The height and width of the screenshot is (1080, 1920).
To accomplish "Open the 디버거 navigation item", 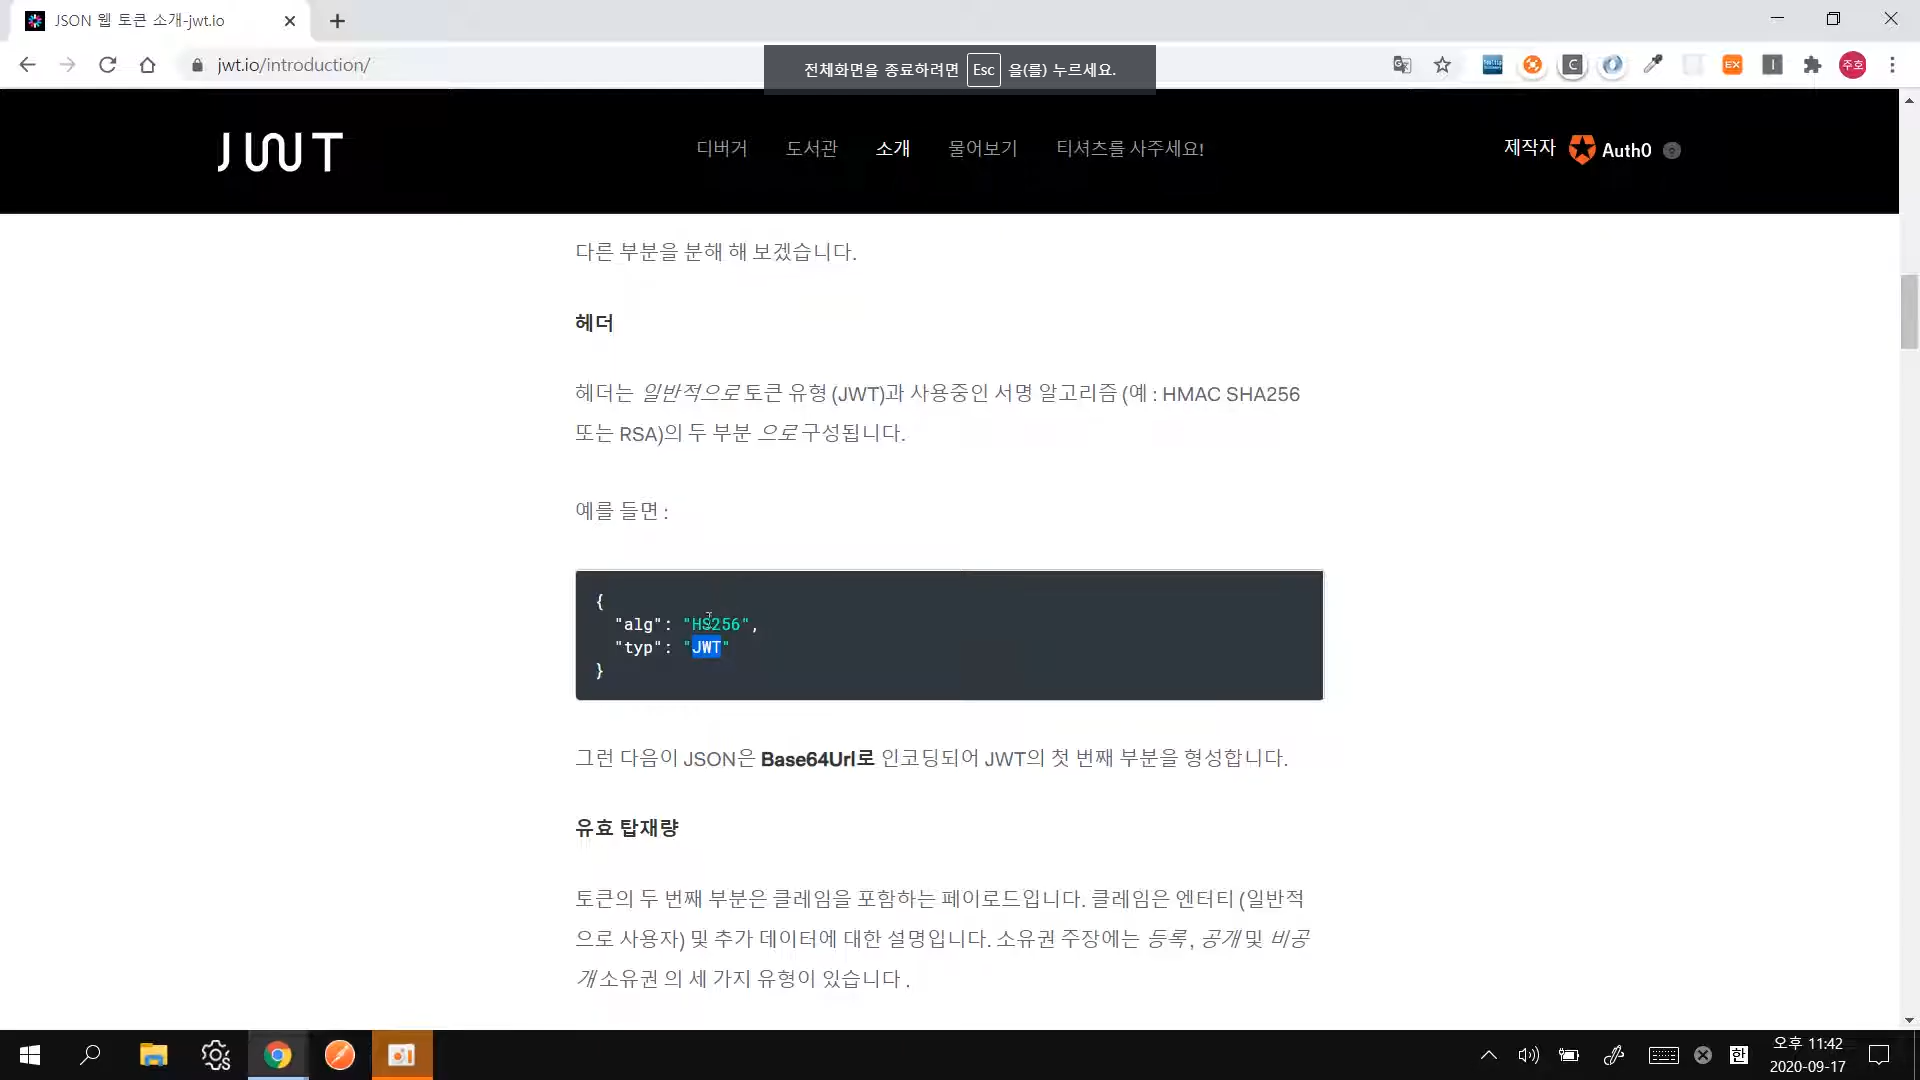I will (x=721, y=148).
